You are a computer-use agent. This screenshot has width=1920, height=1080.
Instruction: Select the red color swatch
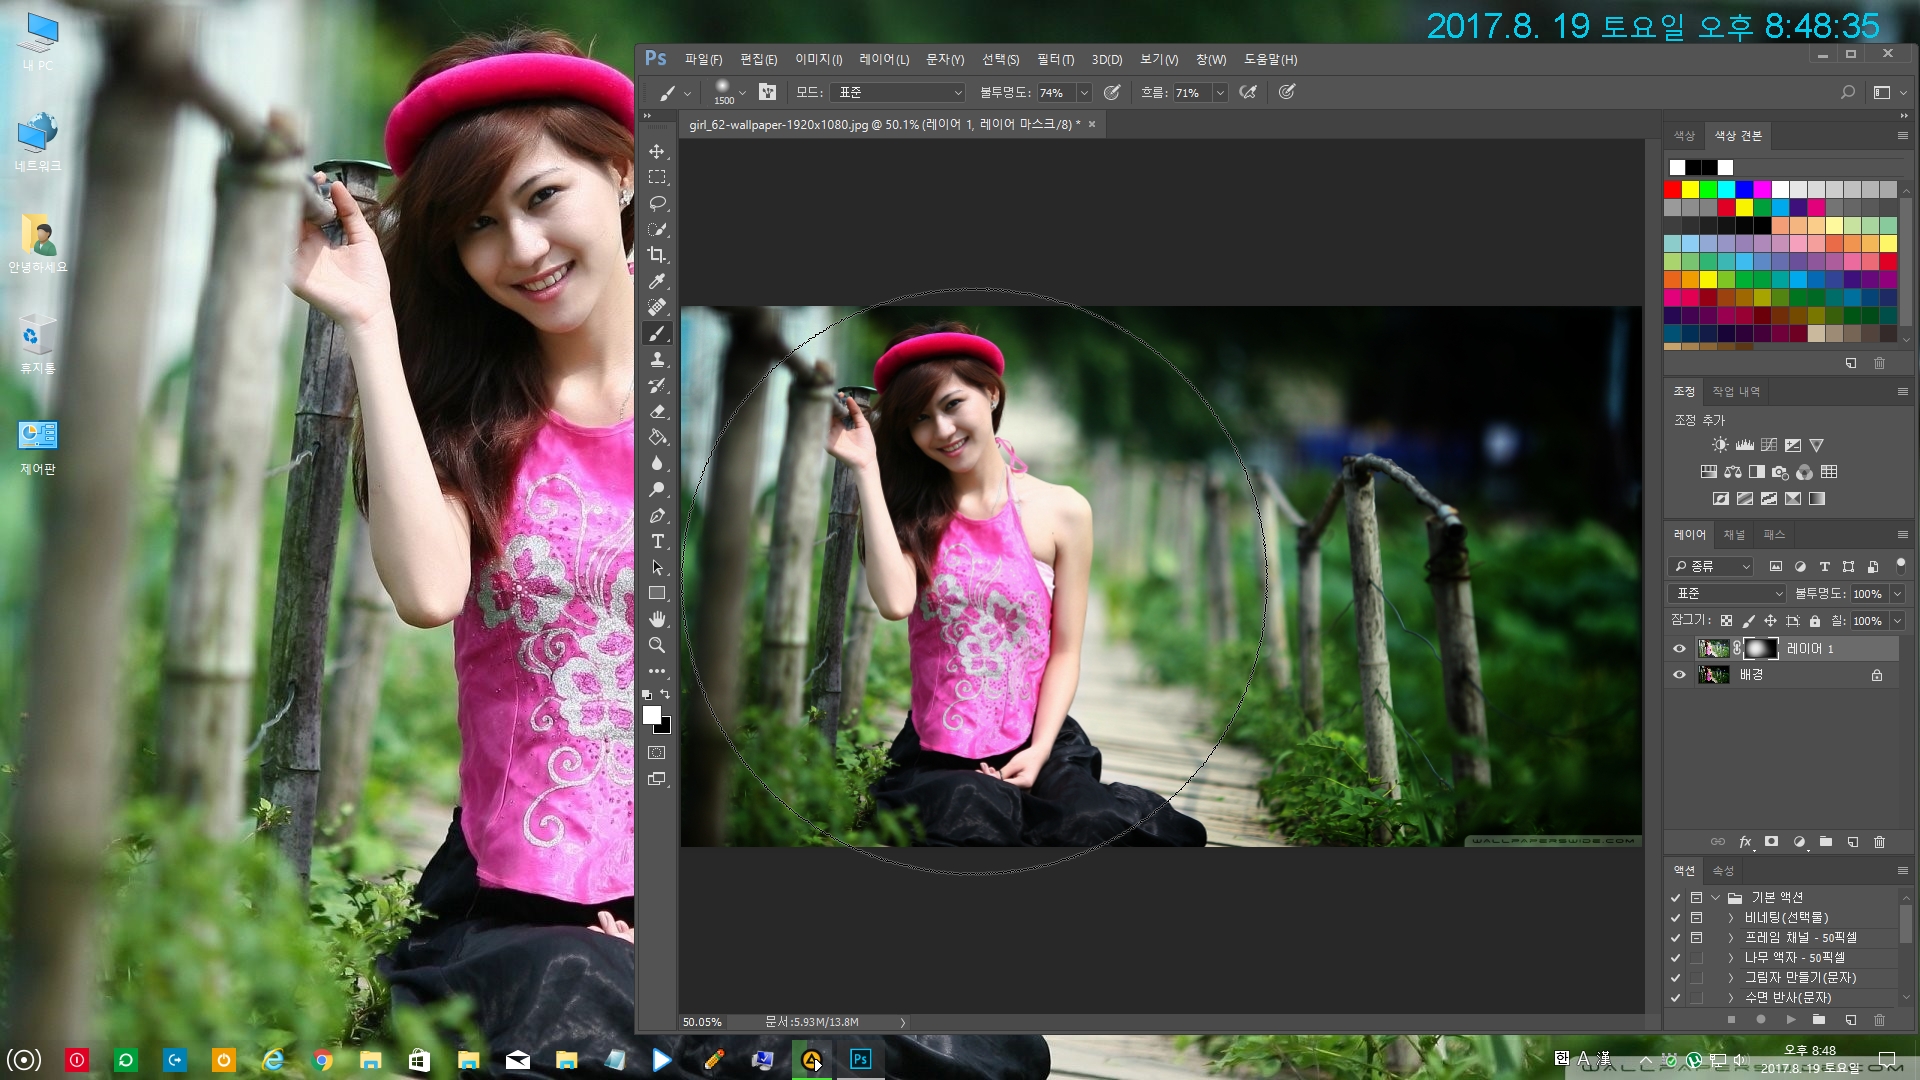coord(1672,189)
